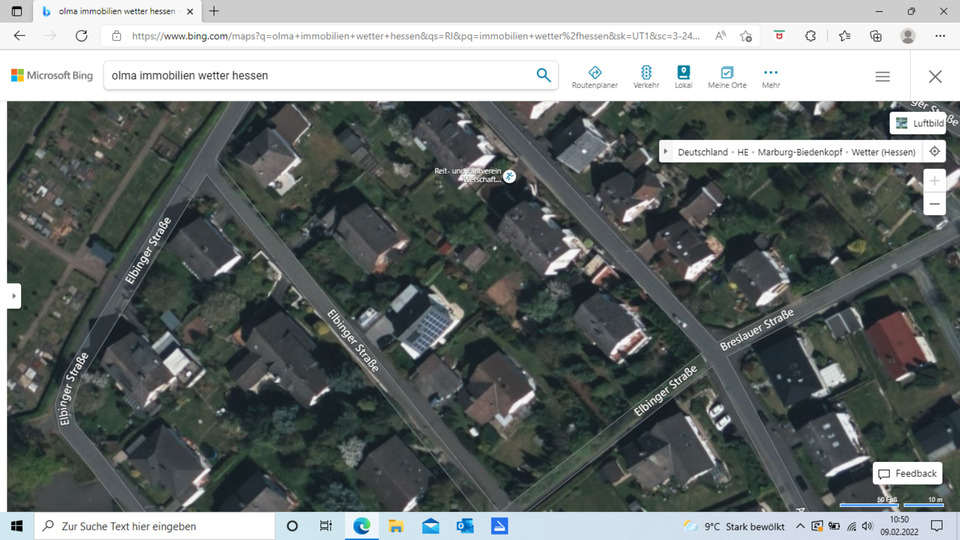Viewport: 960px width, 540px height.
Task: Zoom out on the map
Action: [934, 204]
